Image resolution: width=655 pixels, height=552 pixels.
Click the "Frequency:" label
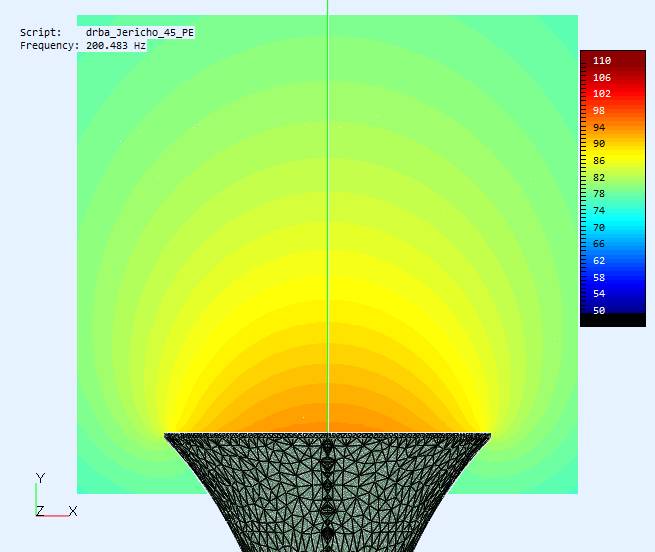click(x=49, y=46)
